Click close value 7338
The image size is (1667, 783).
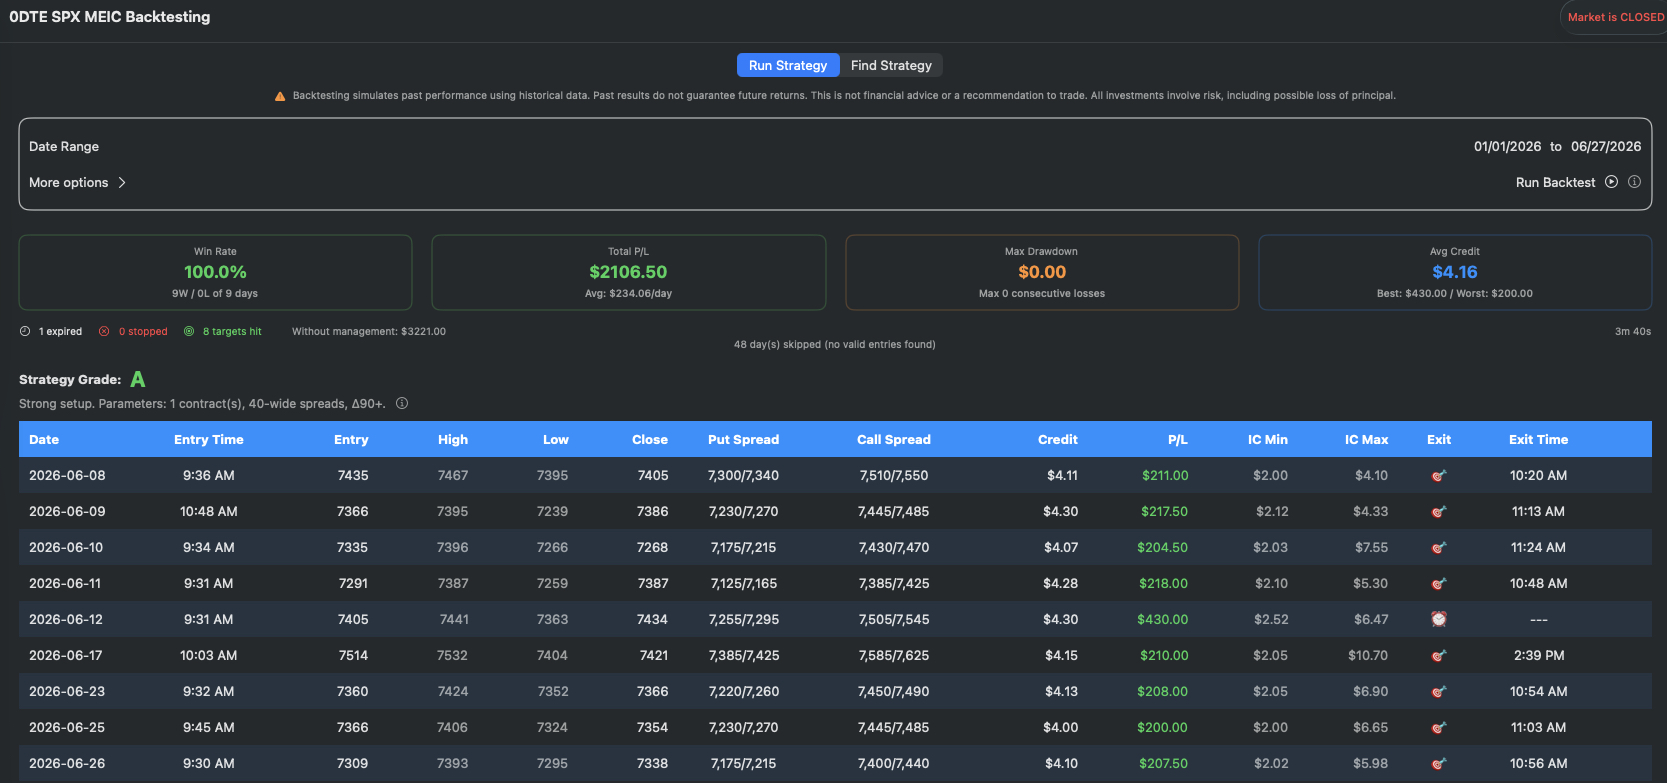pos(652,763)
